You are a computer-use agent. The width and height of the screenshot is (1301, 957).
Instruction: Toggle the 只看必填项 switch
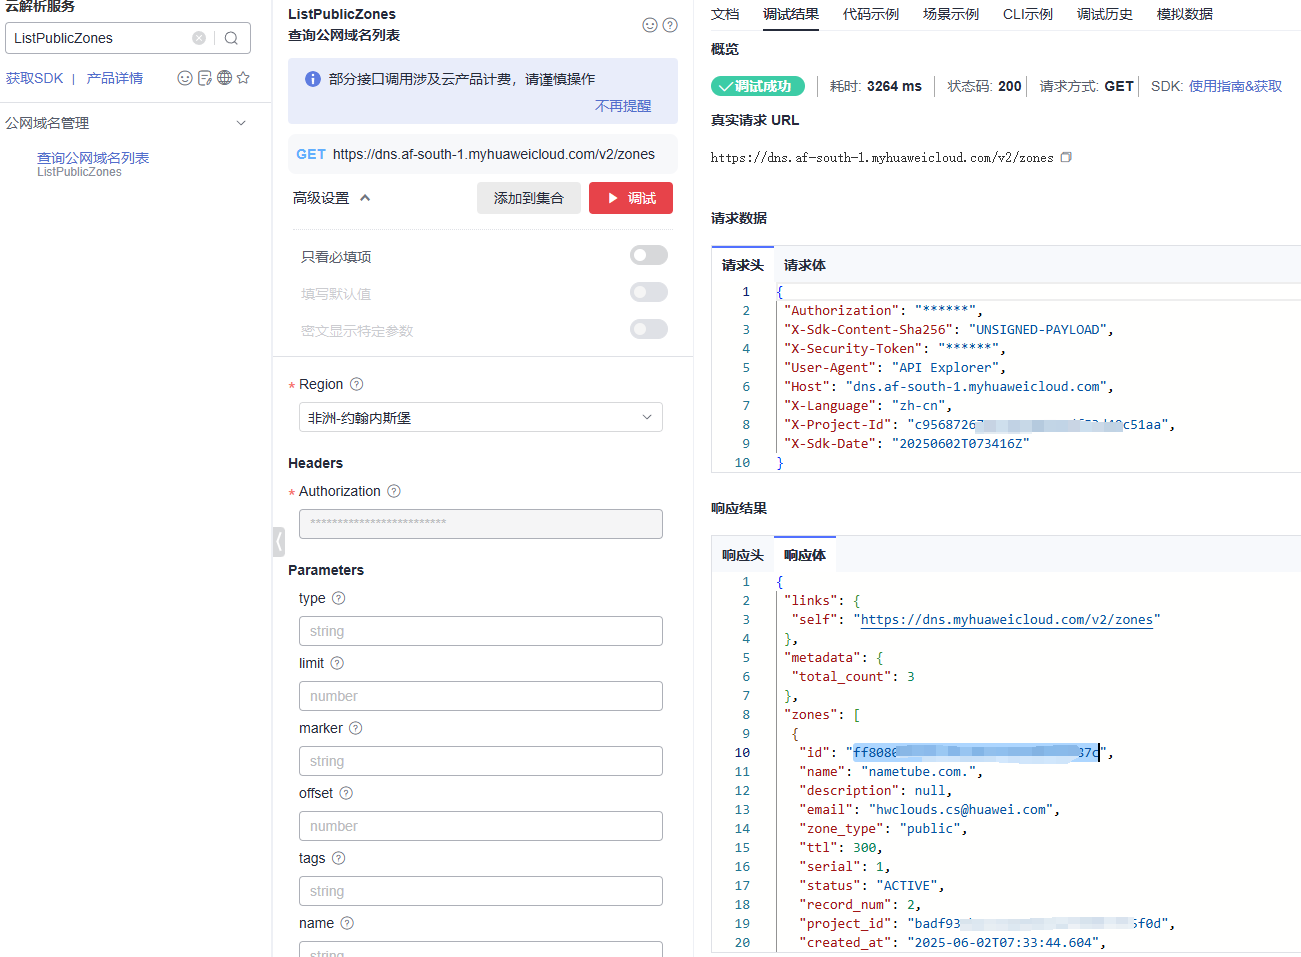(648, 255)
